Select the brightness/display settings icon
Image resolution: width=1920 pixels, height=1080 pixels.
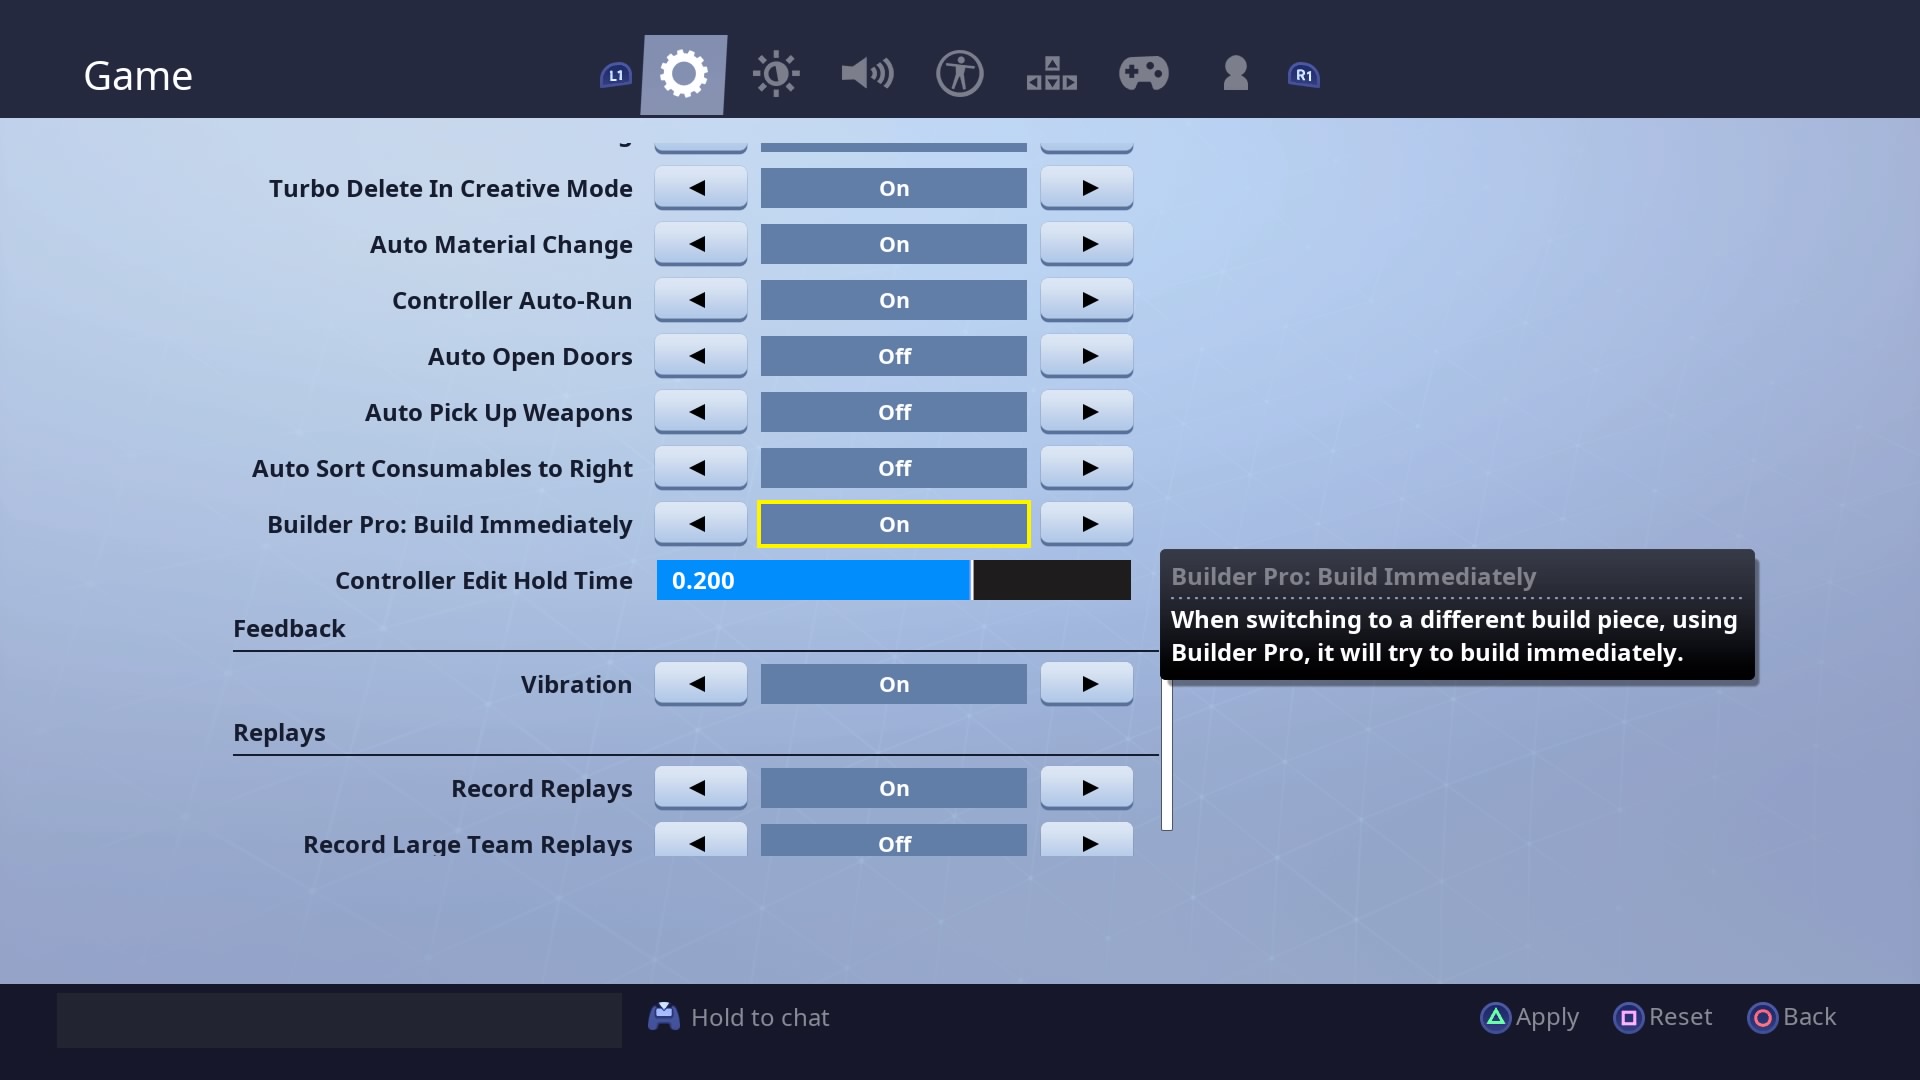point(777,74)
